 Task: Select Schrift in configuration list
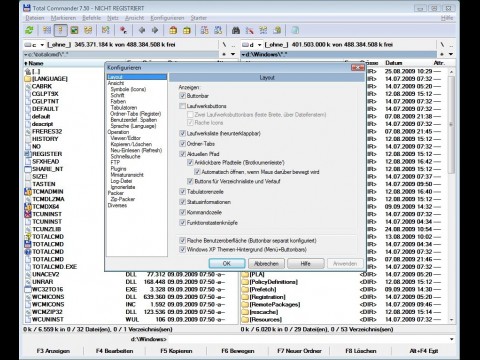pos(117,95)
